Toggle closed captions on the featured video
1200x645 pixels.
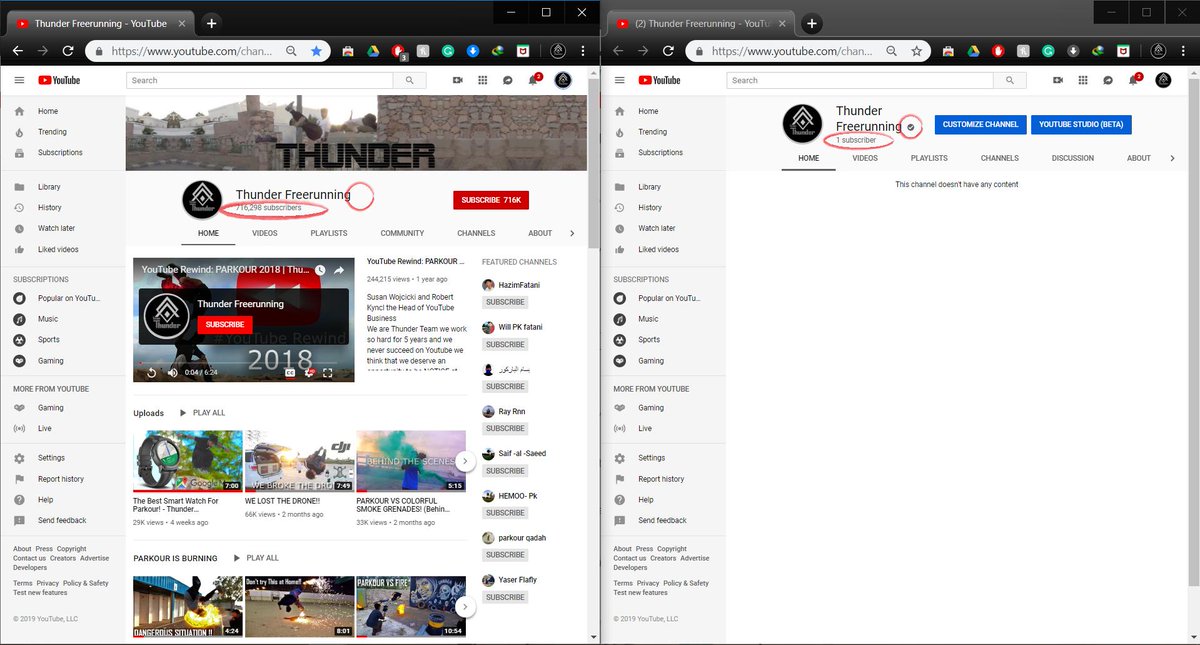[290, 372]
